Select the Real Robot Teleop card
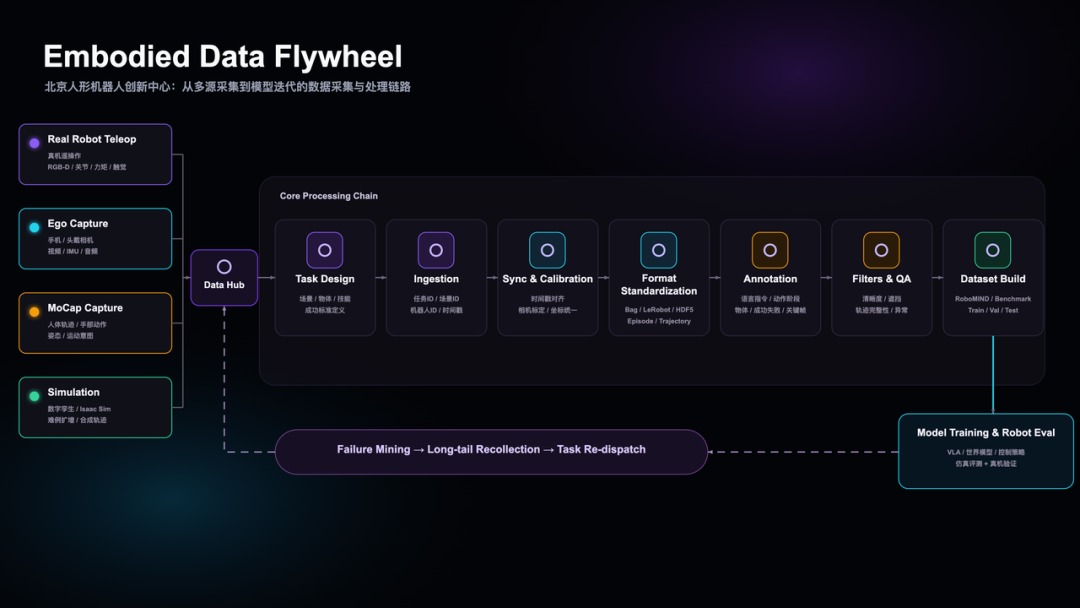This screenshot has width=1080, height=608. click(95, 154)
